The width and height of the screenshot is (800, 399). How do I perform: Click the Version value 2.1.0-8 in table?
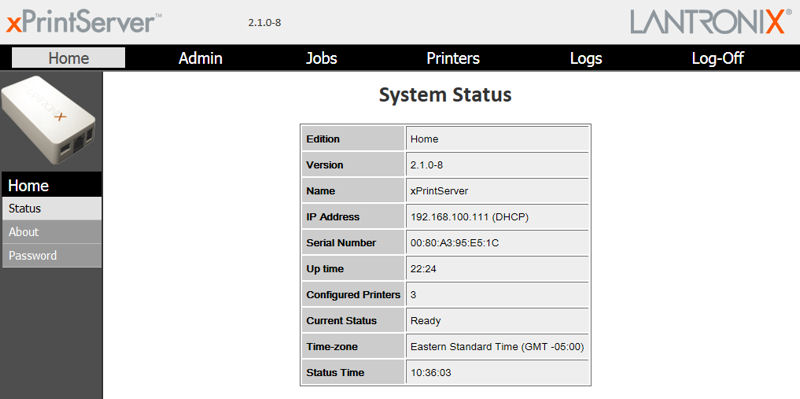click(497, 165)
